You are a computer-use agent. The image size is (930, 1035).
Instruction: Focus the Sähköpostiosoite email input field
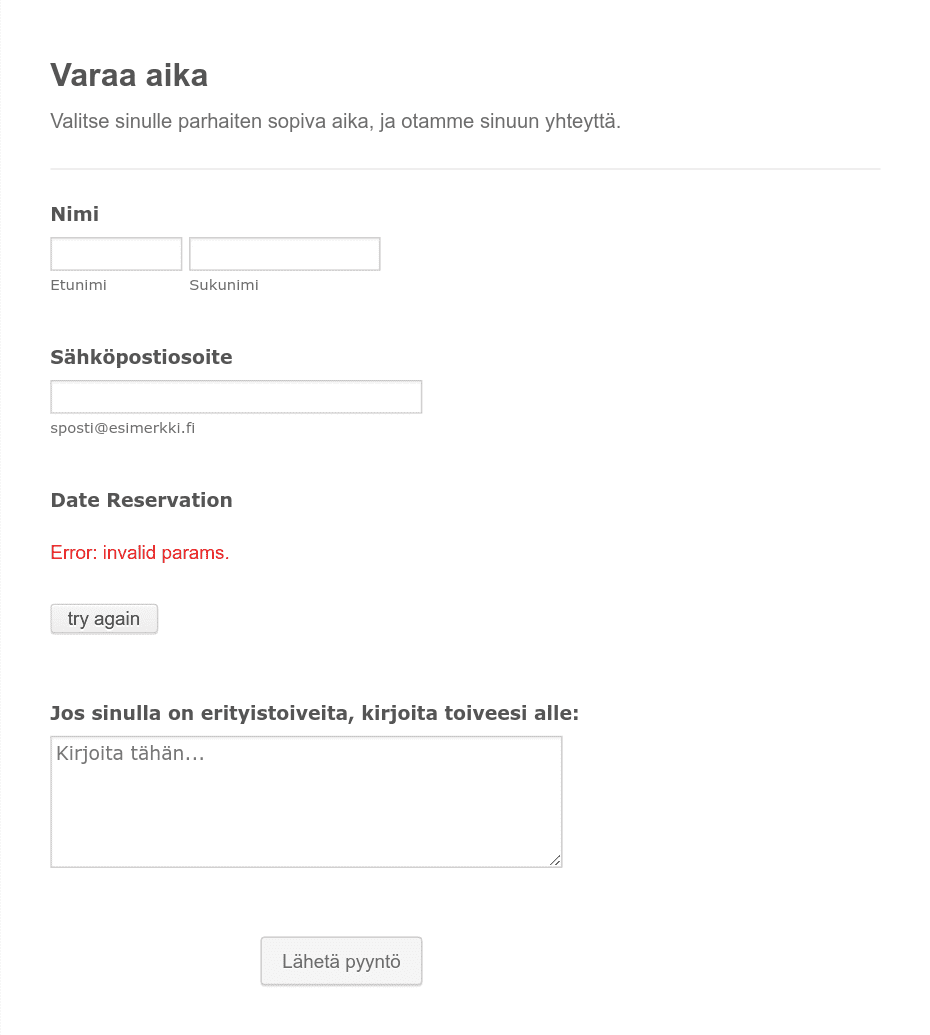tap(236, 397)
